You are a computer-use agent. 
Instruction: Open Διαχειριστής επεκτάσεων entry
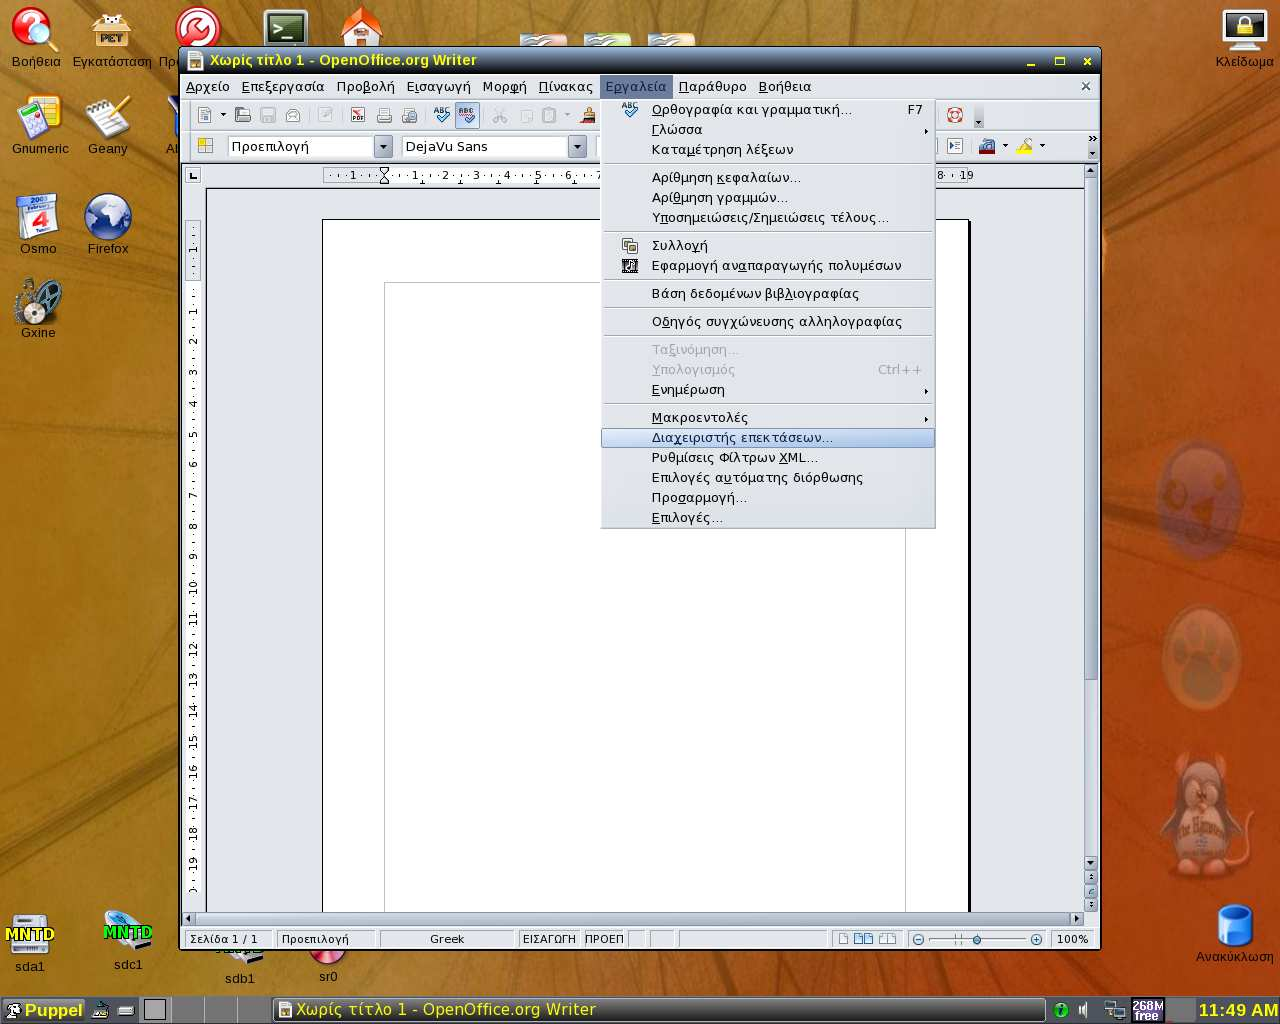(x=768, y=438)
